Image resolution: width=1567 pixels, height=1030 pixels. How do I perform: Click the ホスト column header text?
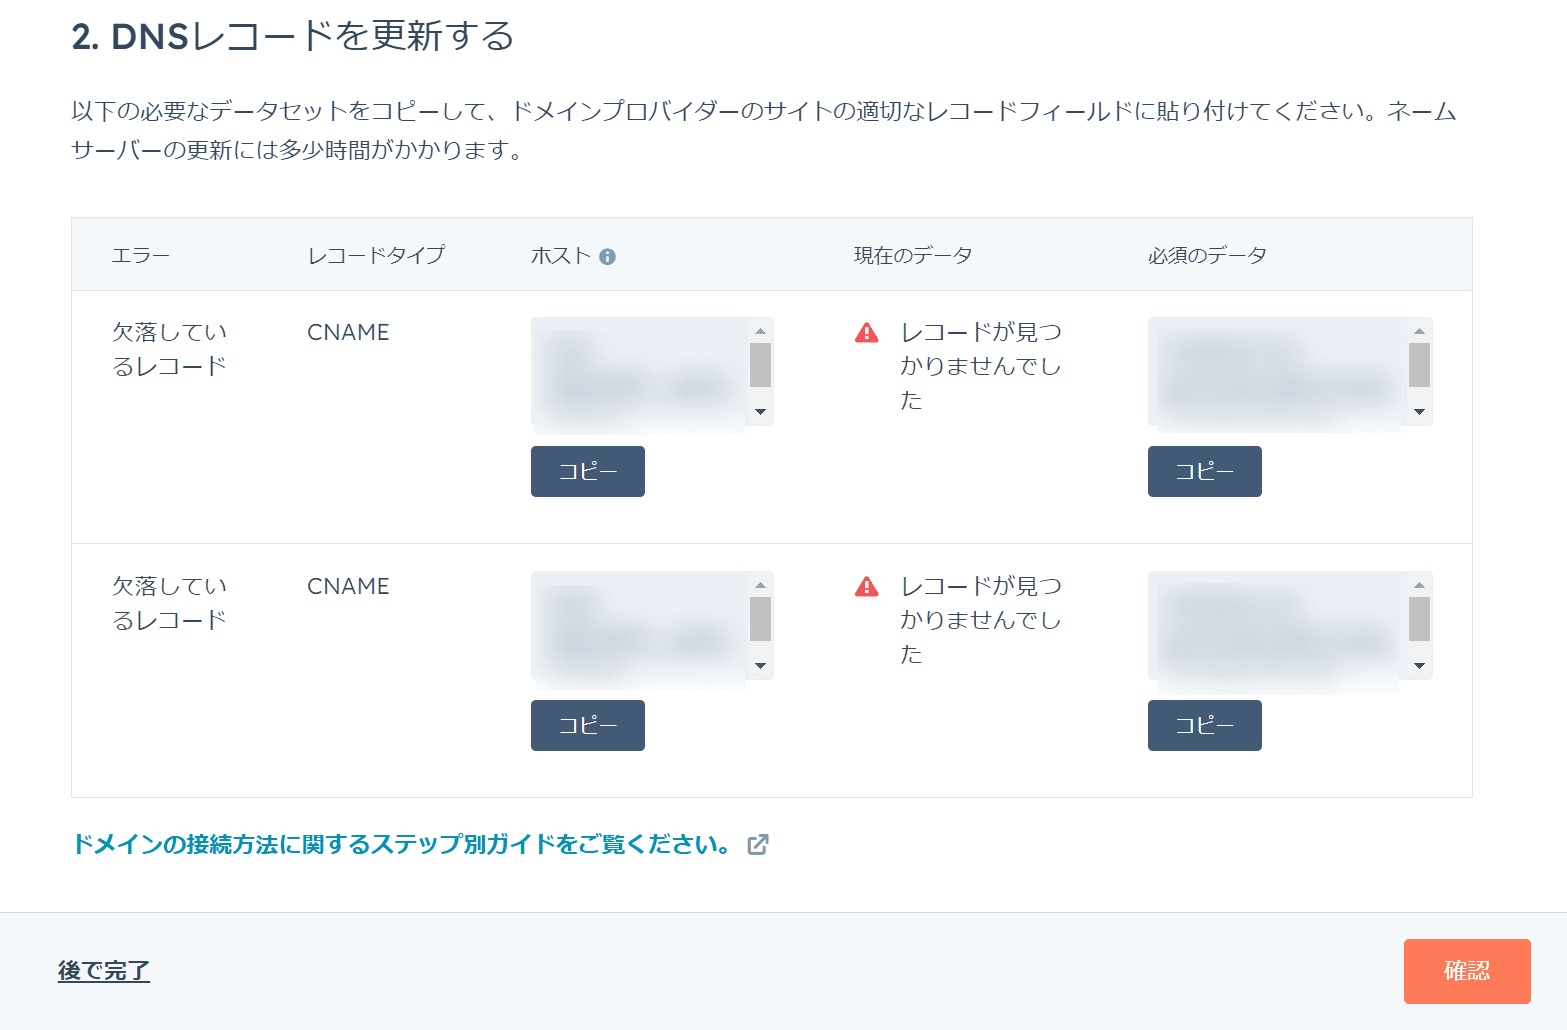click(x=561, y=256)
